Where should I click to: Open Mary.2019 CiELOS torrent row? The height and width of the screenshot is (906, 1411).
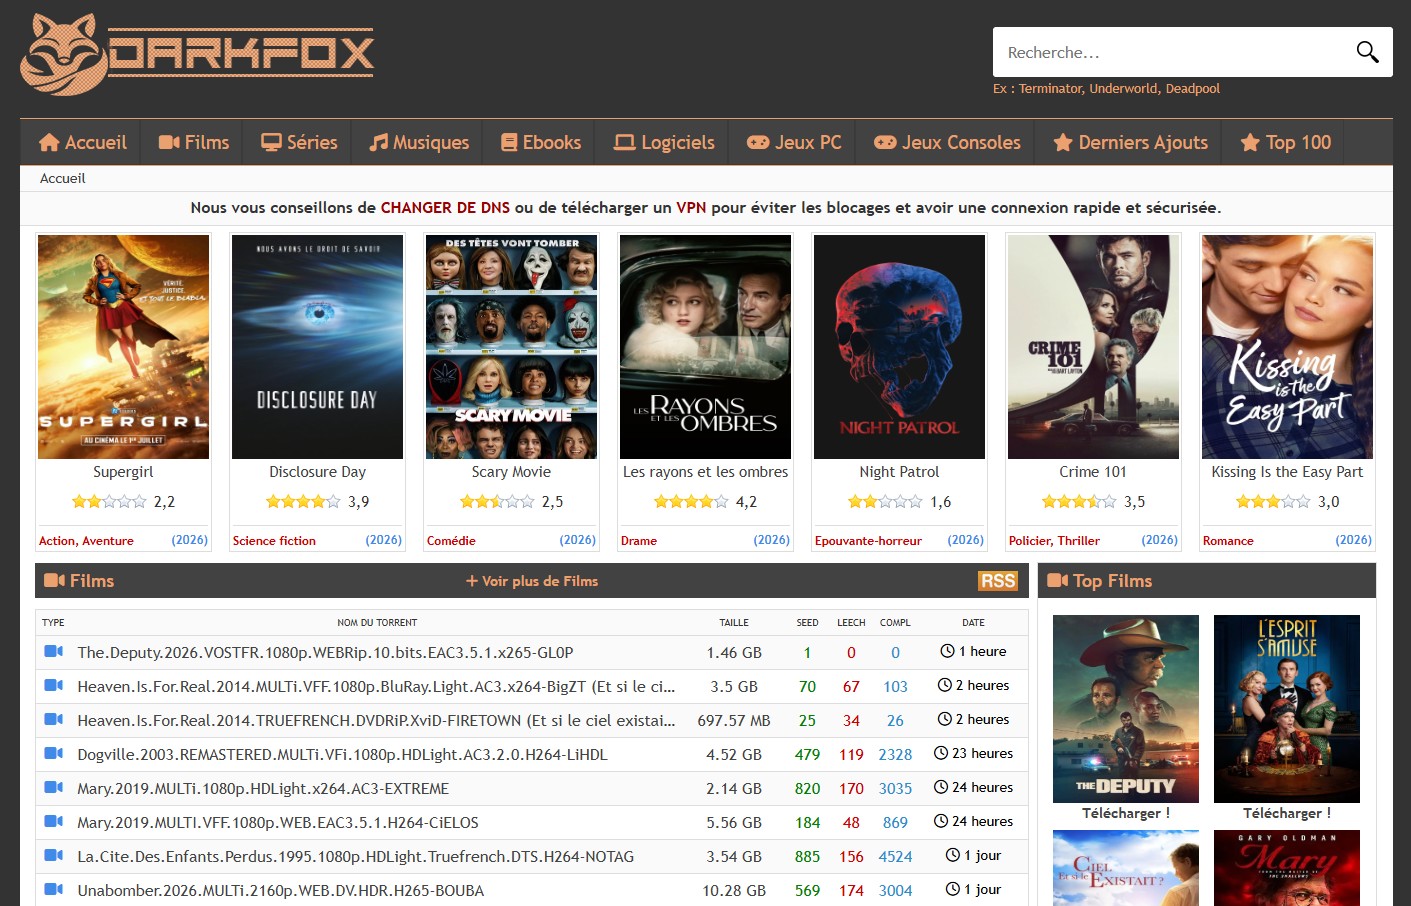tap(278, 822)
